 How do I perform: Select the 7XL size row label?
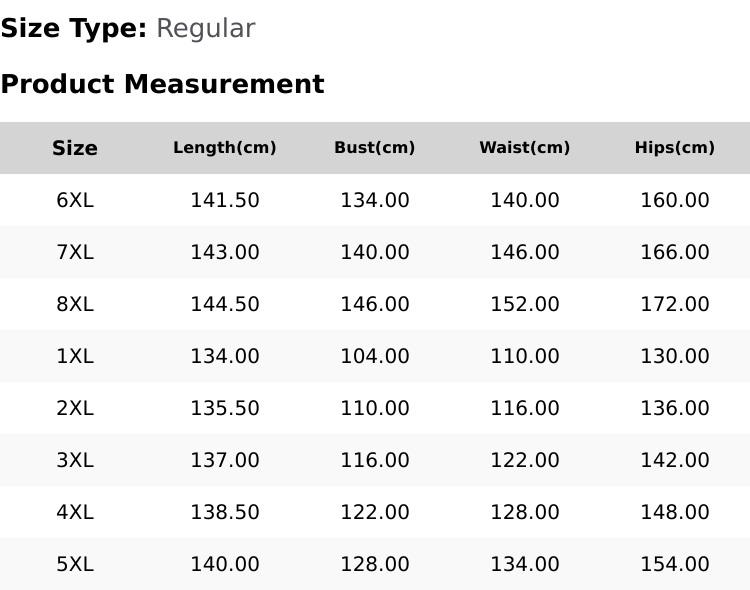(x=75, y=252)
